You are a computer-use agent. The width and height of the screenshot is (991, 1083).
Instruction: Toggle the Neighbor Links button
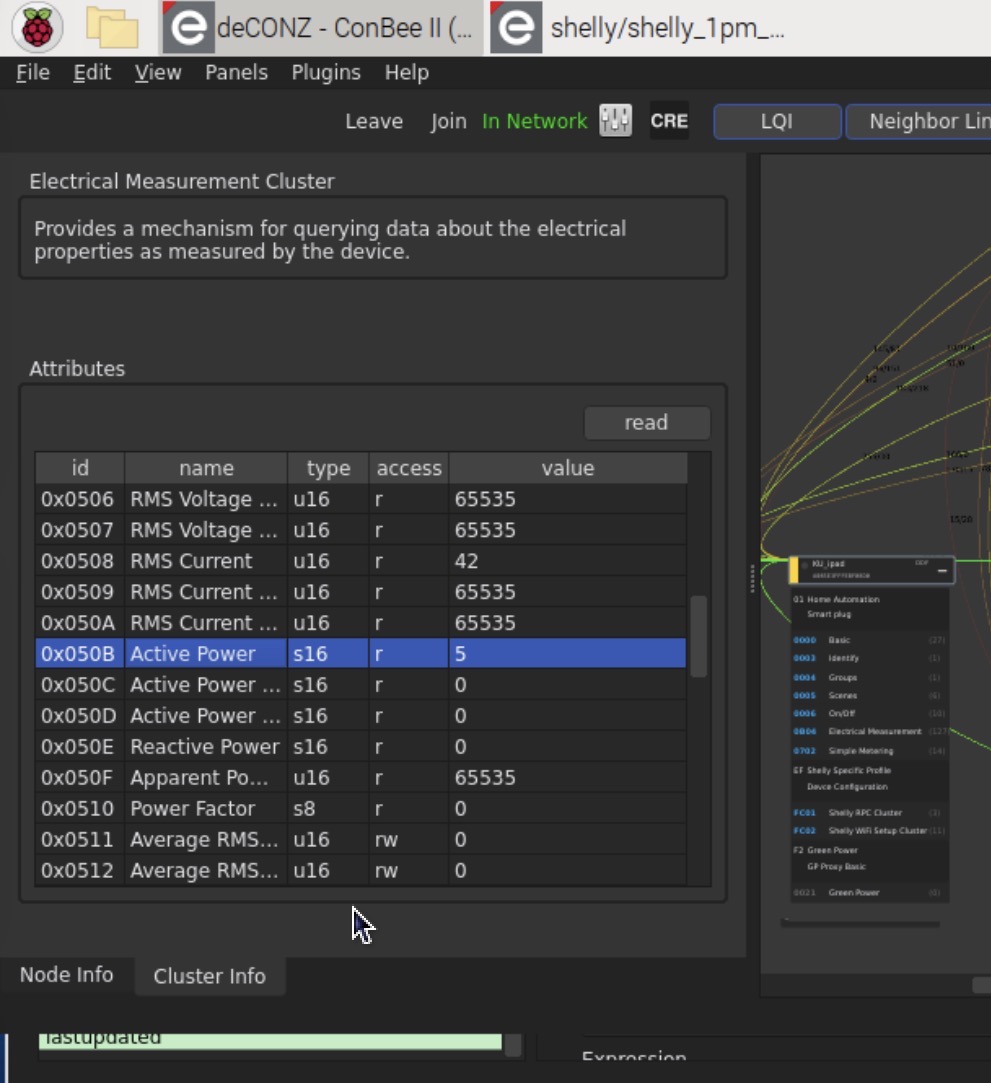pos(920,121)
